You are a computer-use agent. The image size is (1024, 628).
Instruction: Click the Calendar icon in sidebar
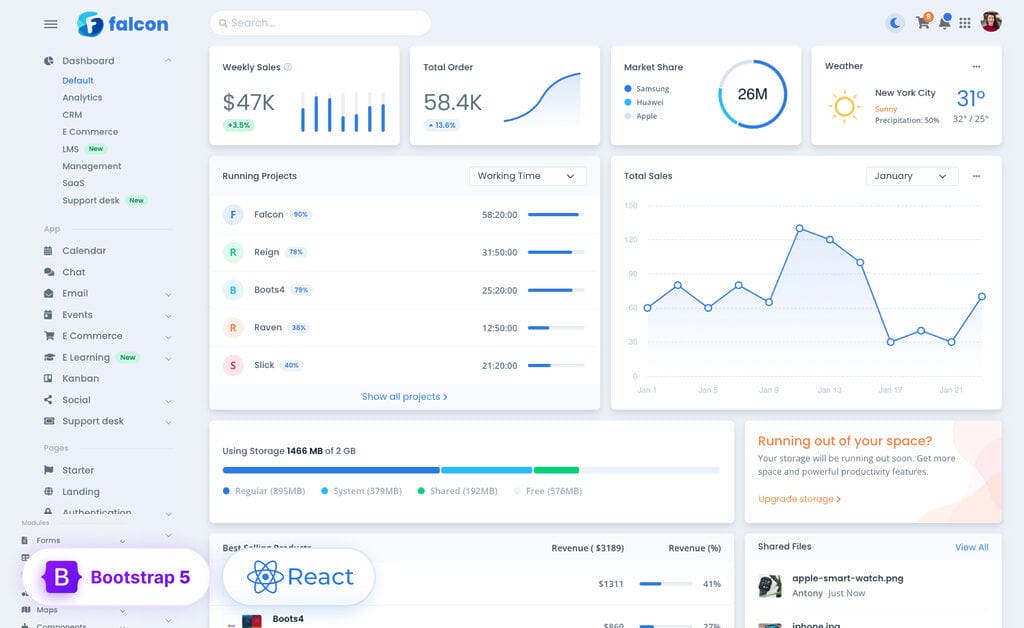(49, 251)
